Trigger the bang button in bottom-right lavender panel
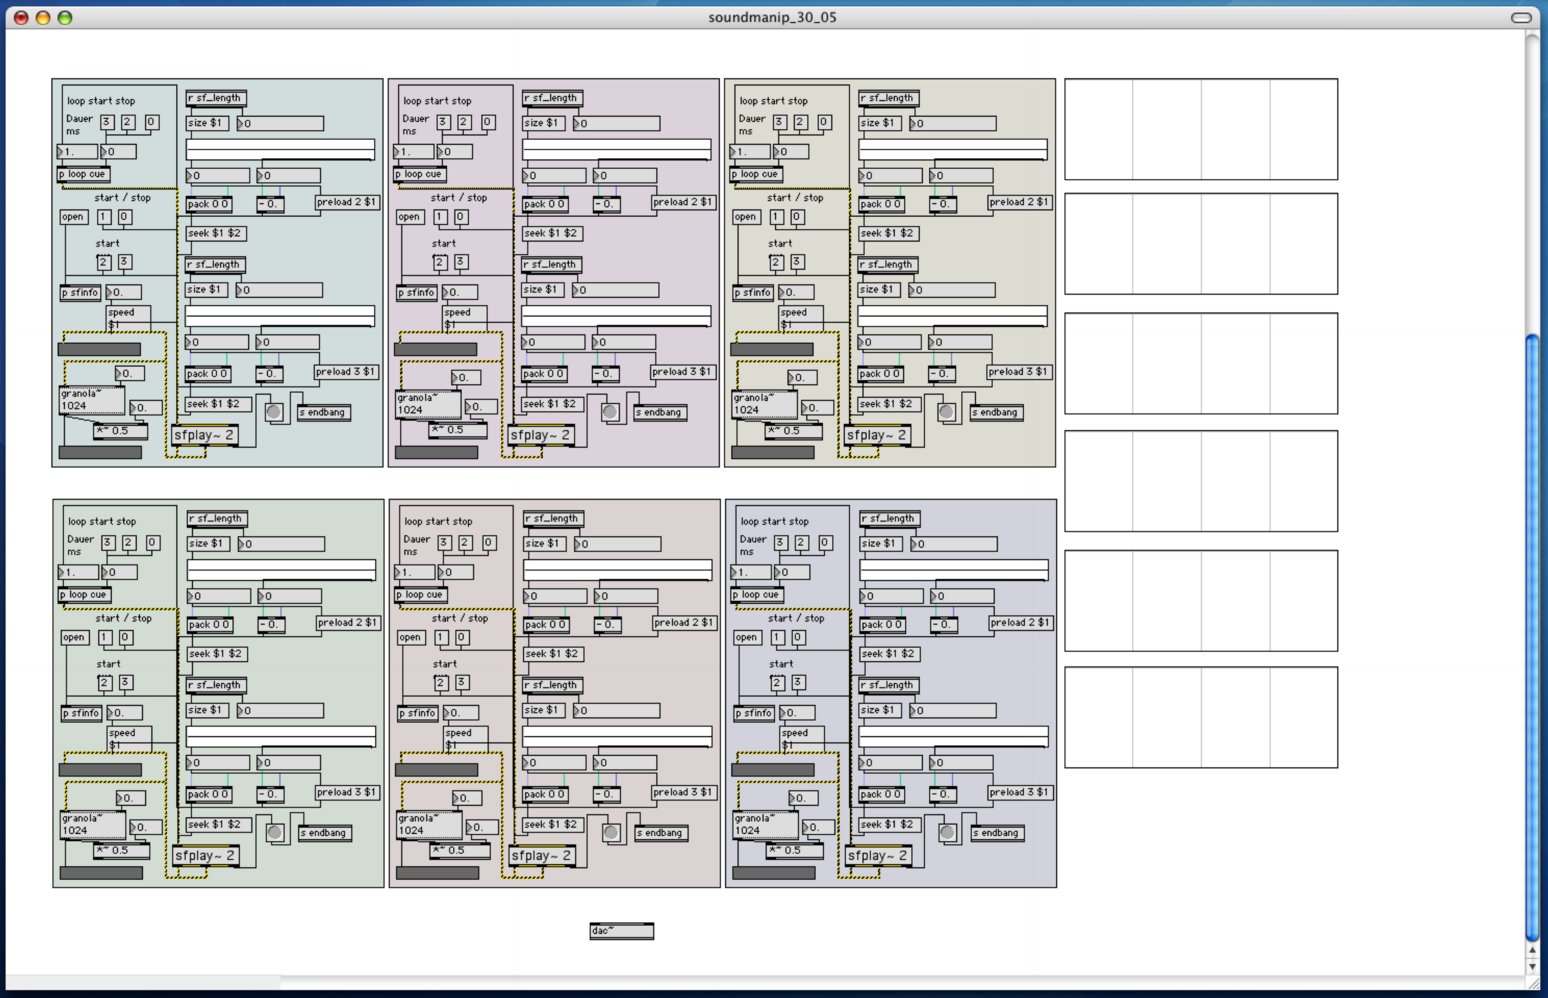The image size is (1548, 998). tap(947, 832)
